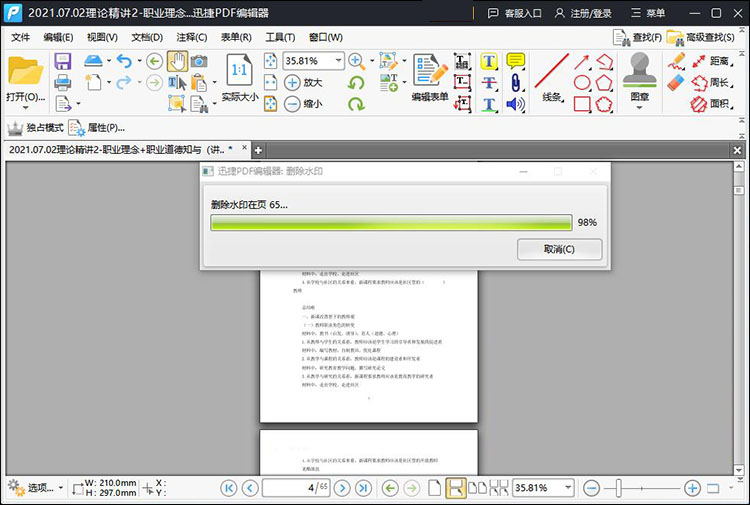Click the page number input field

(x=296, y=488)
